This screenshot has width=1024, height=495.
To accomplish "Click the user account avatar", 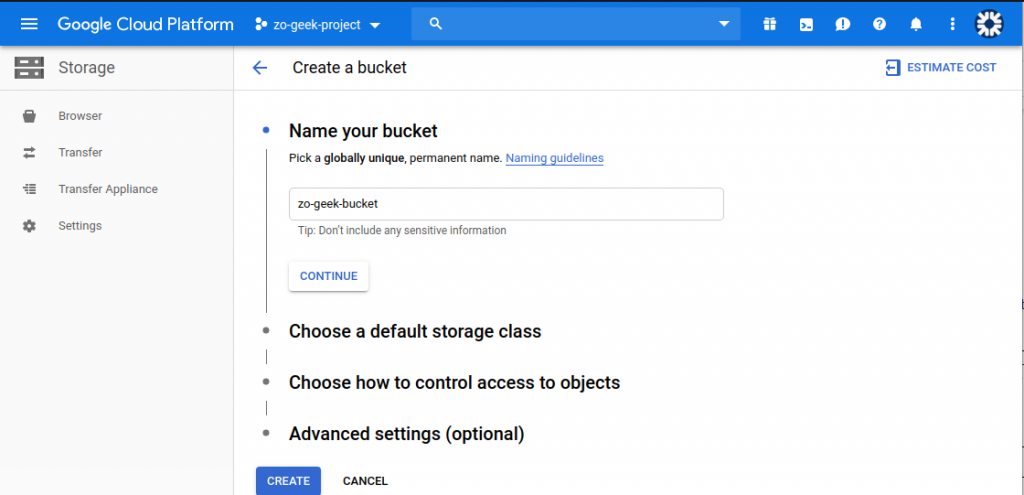I will 989,24.
